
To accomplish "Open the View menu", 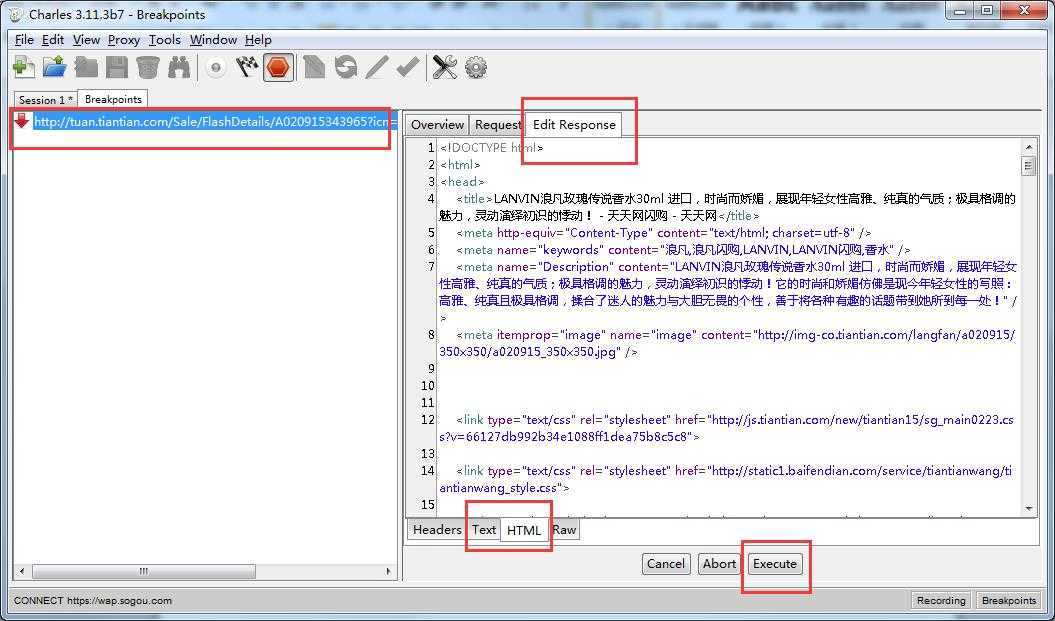I will tap(86, 40).
